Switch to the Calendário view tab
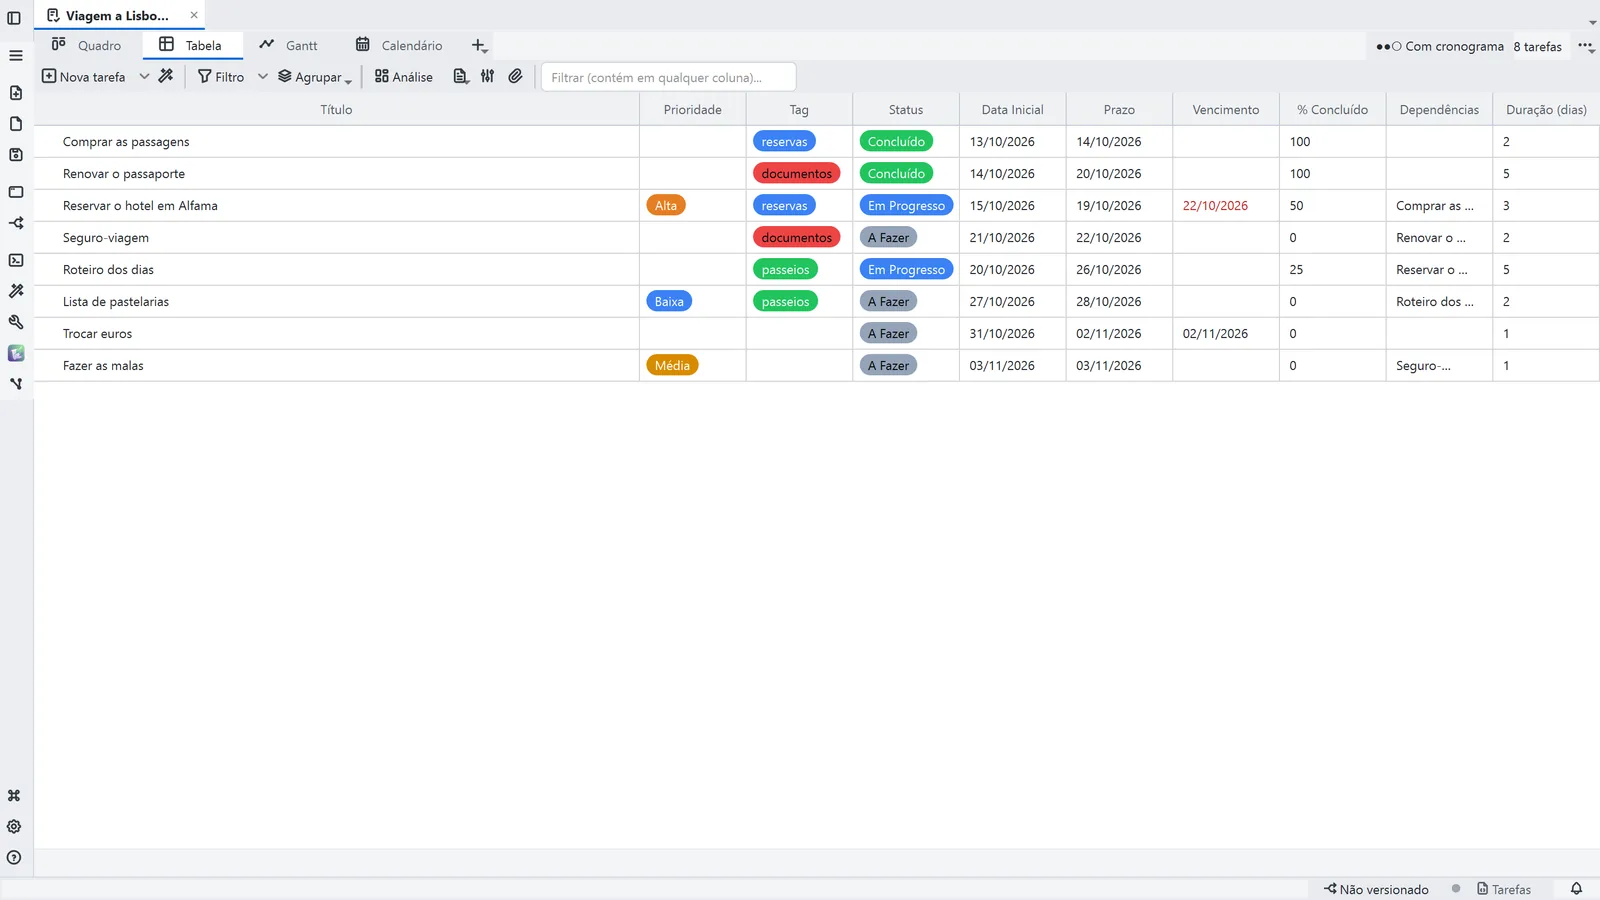Screen dimensions: 1600x900 coord(399,45)
